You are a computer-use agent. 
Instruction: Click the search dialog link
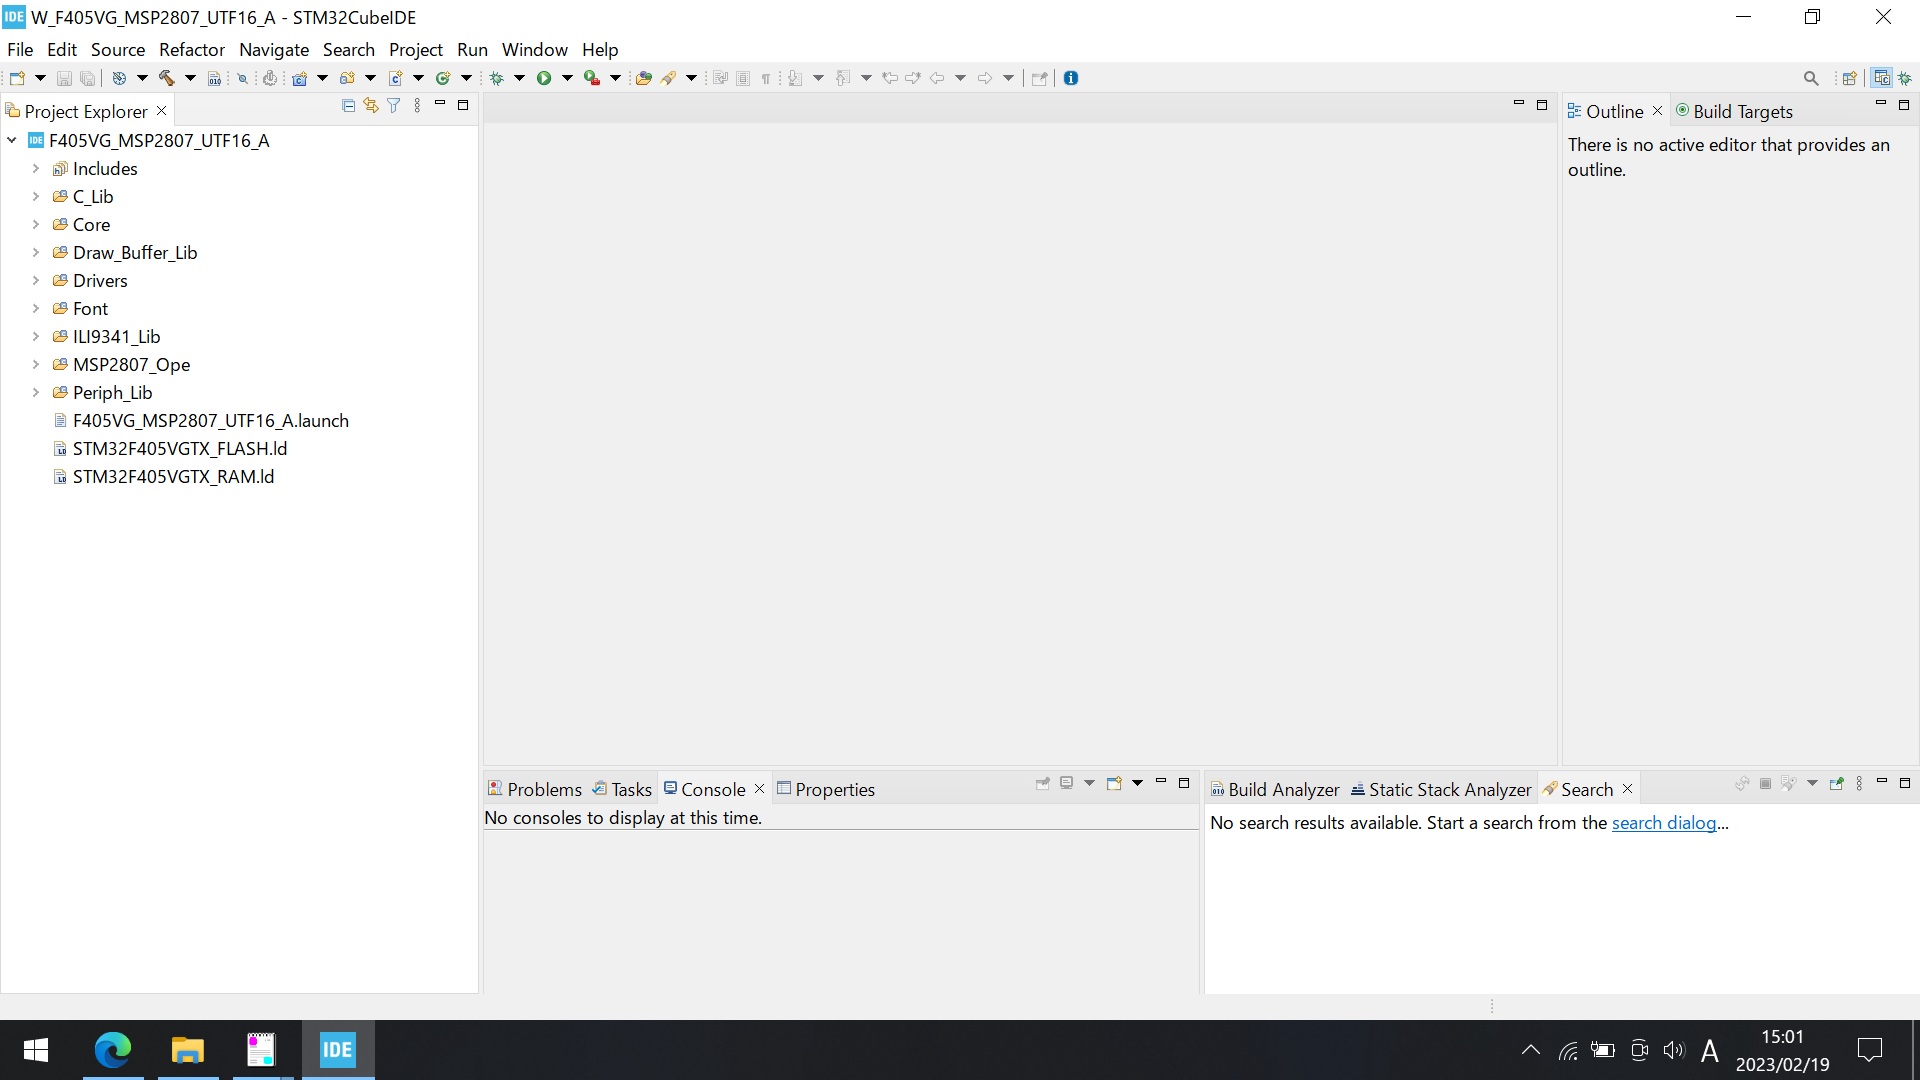[x=1664, y=822]
